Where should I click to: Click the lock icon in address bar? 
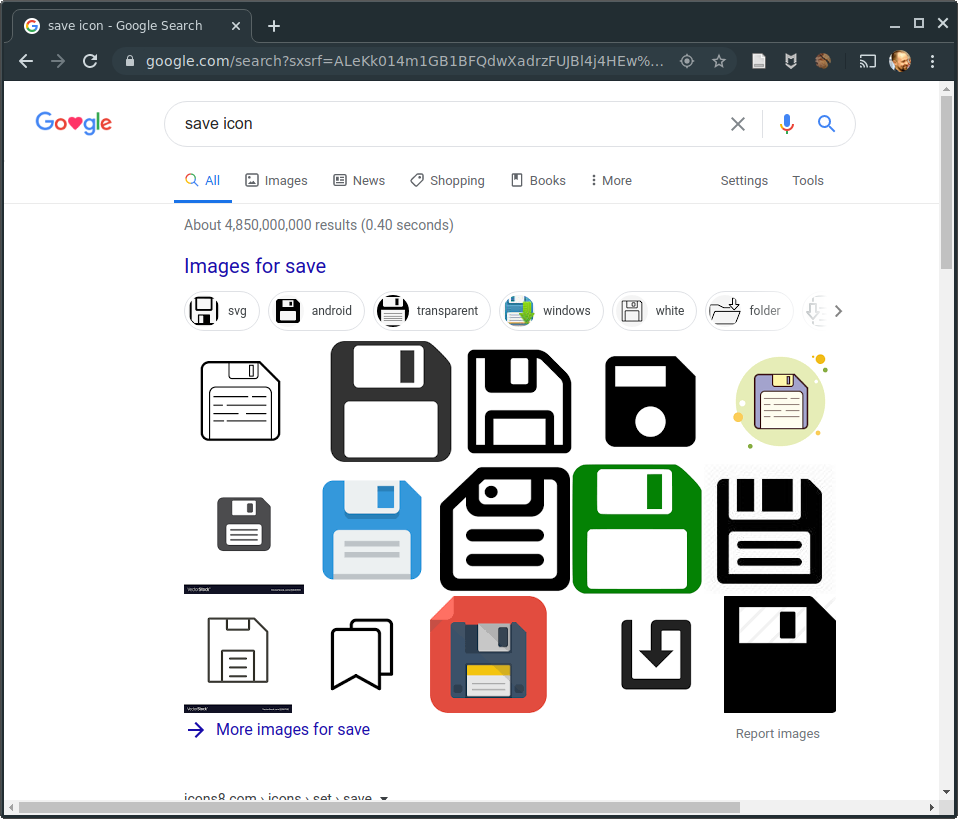(130, 61)
